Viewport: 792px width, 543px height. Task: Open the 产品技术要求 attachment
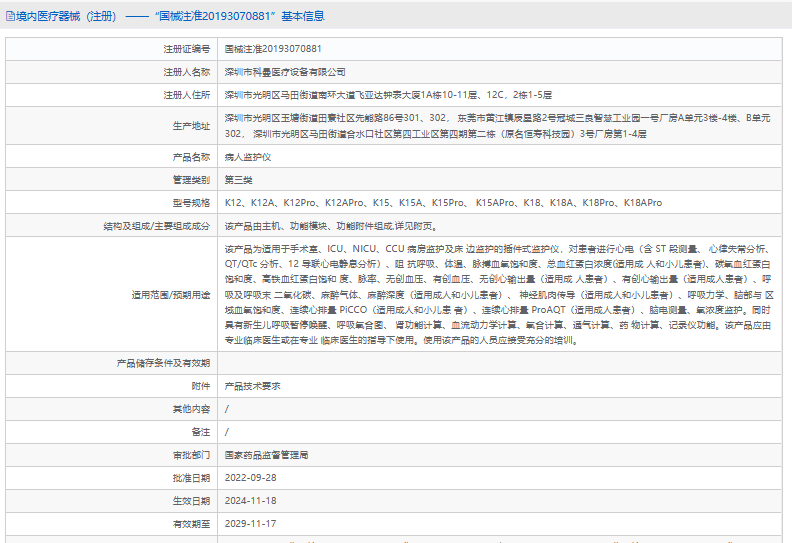(253, 386)
